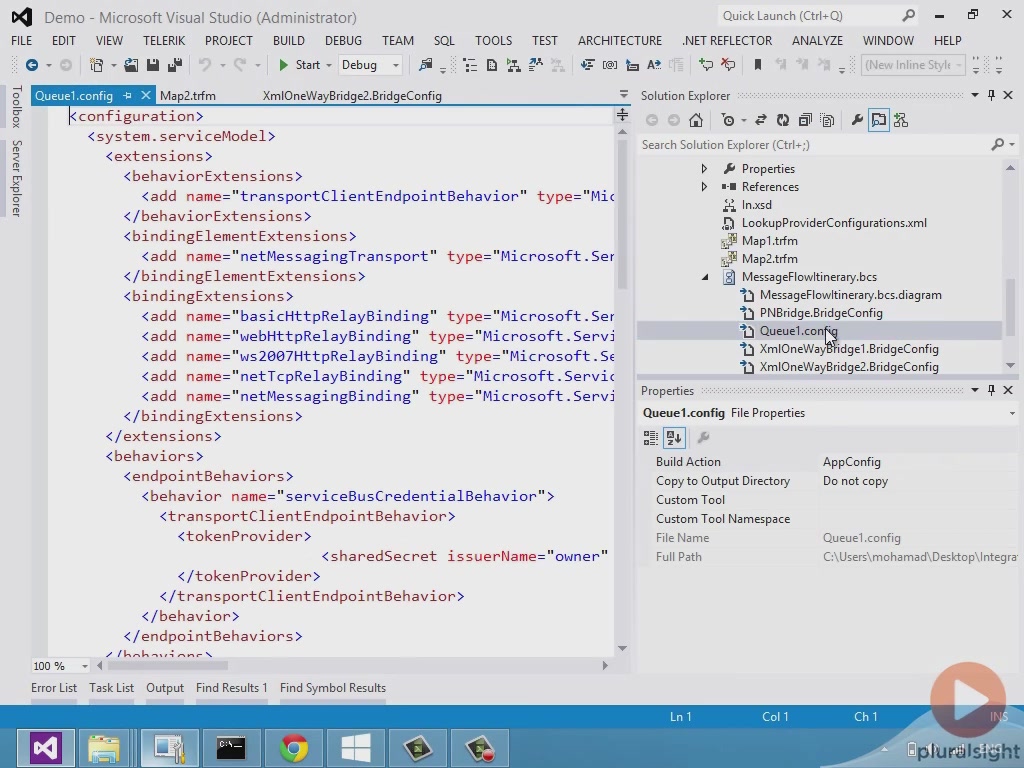The image size is (1024, 768).
Task: Open the ARCHITECTURE menu
Action: tap(620, 40)
